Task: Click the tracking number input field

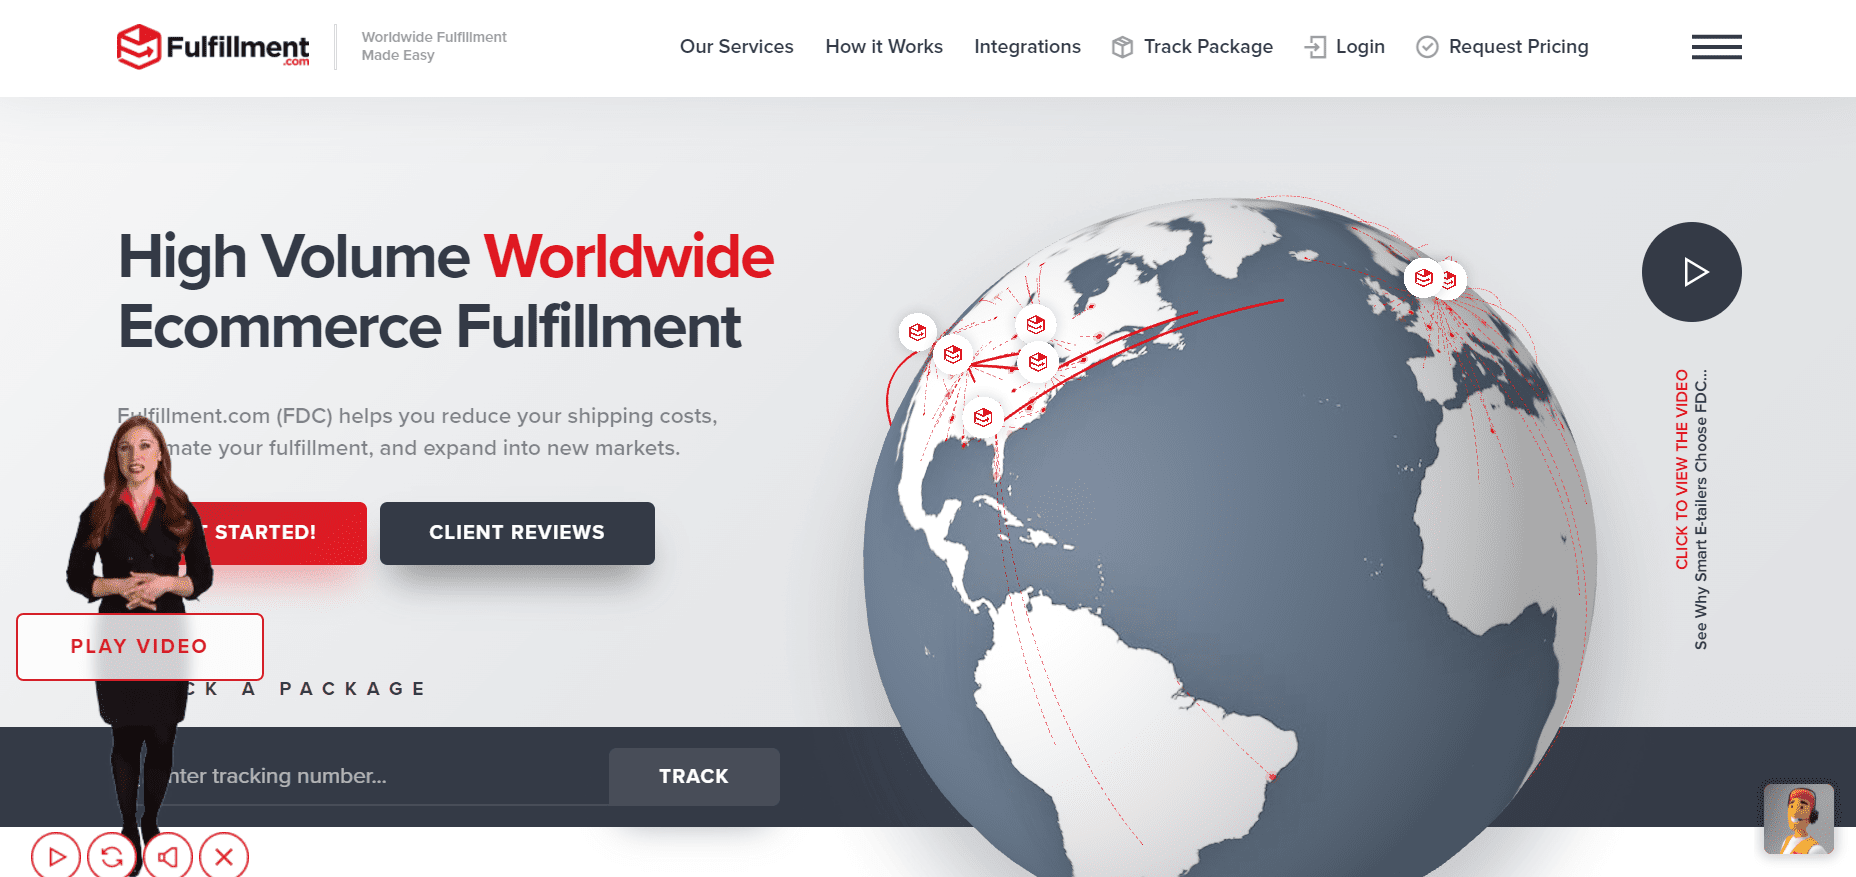Action: click(363, 776)
